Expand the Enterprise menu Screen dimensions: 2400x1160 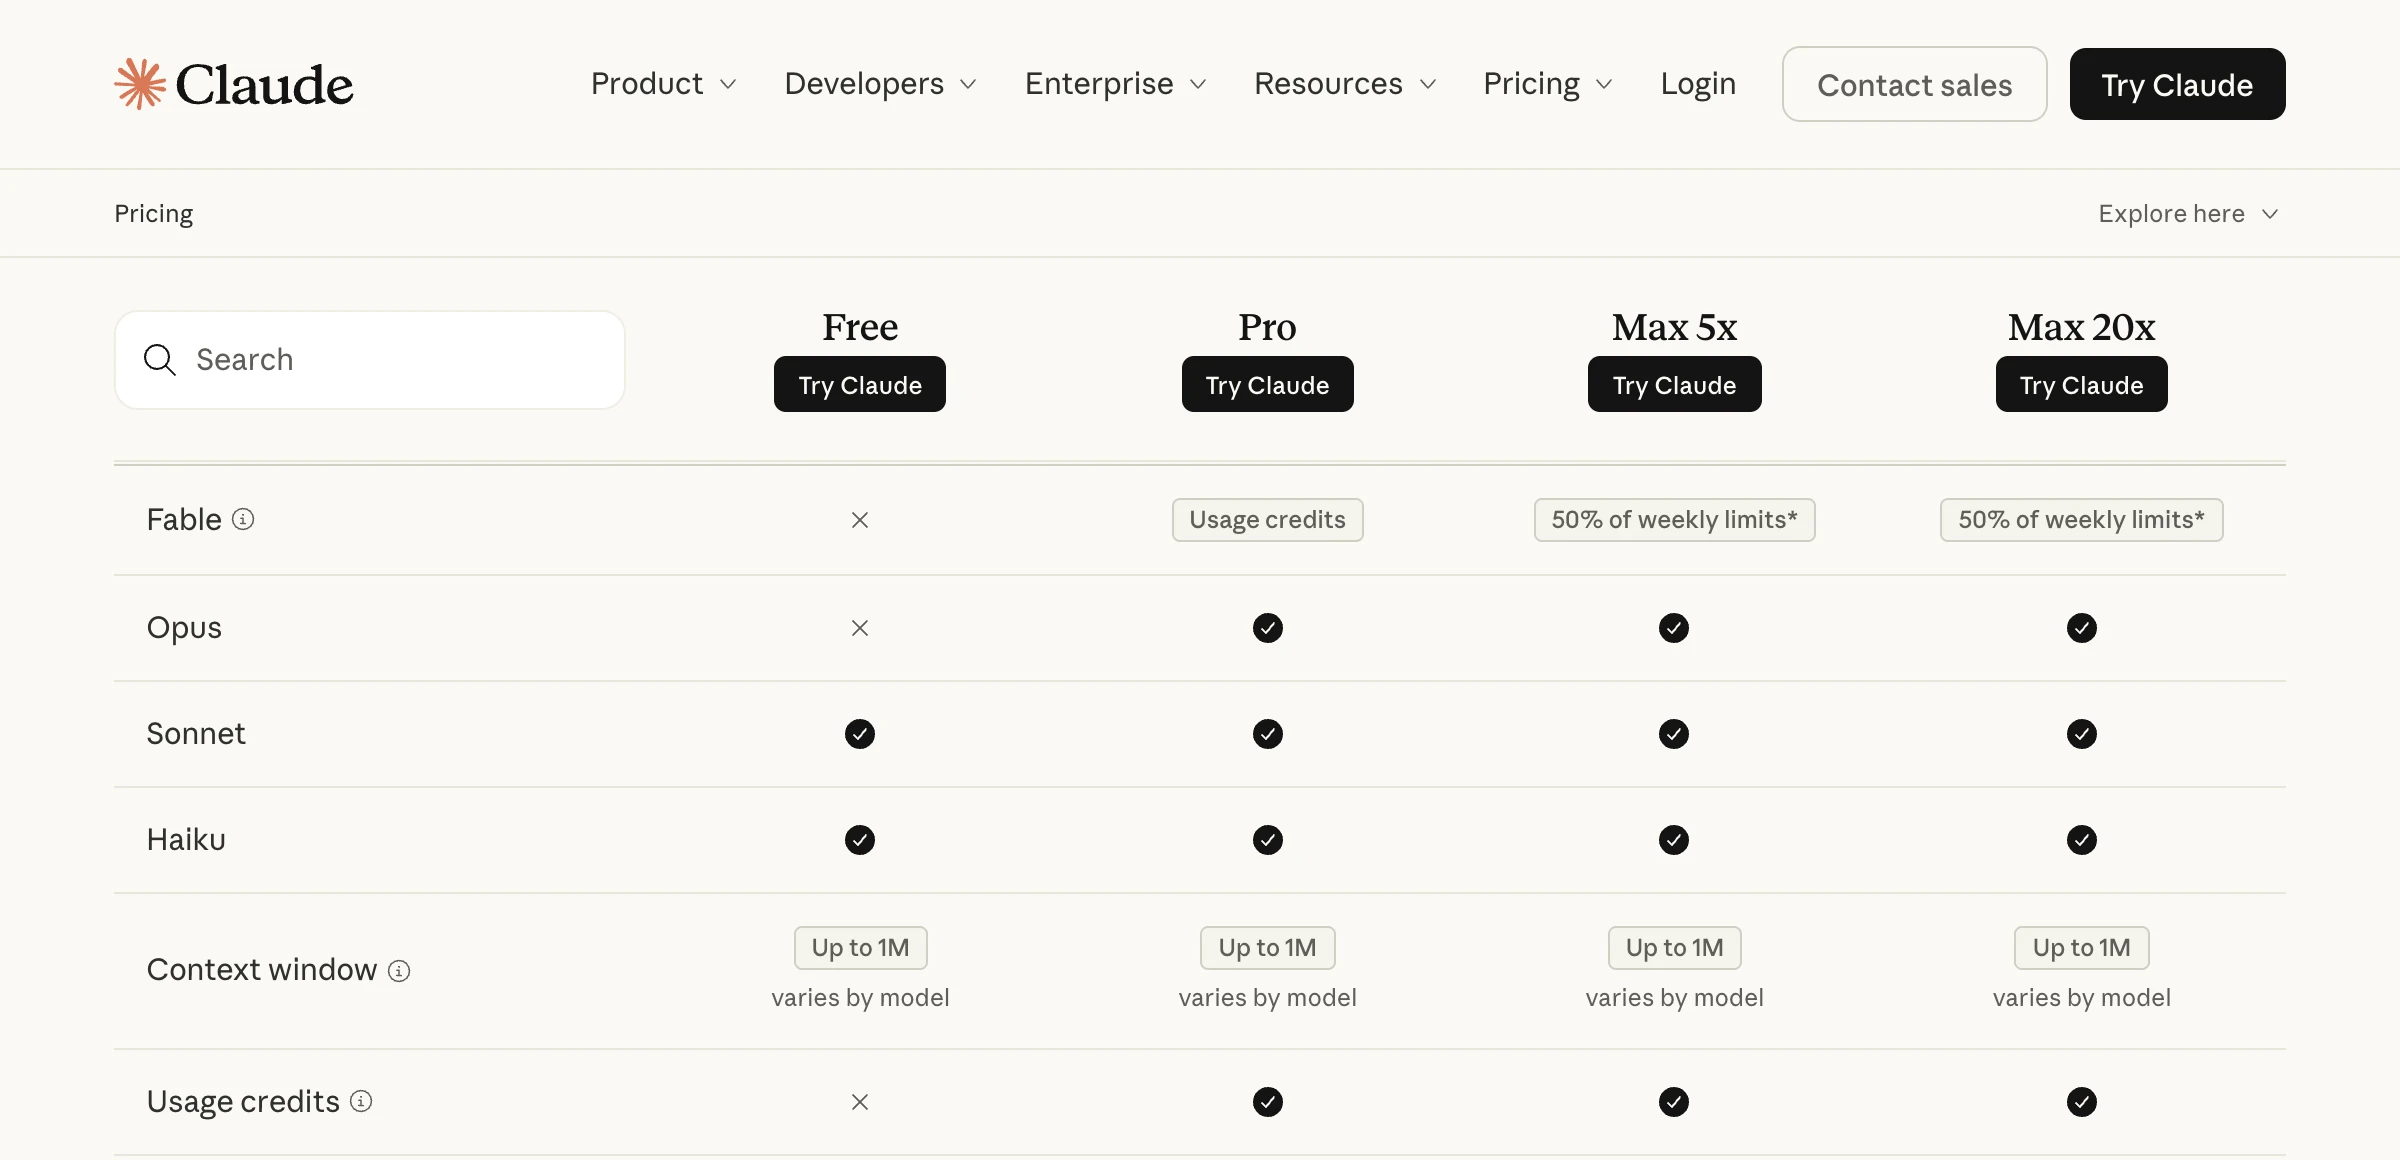pos(1116,84)
